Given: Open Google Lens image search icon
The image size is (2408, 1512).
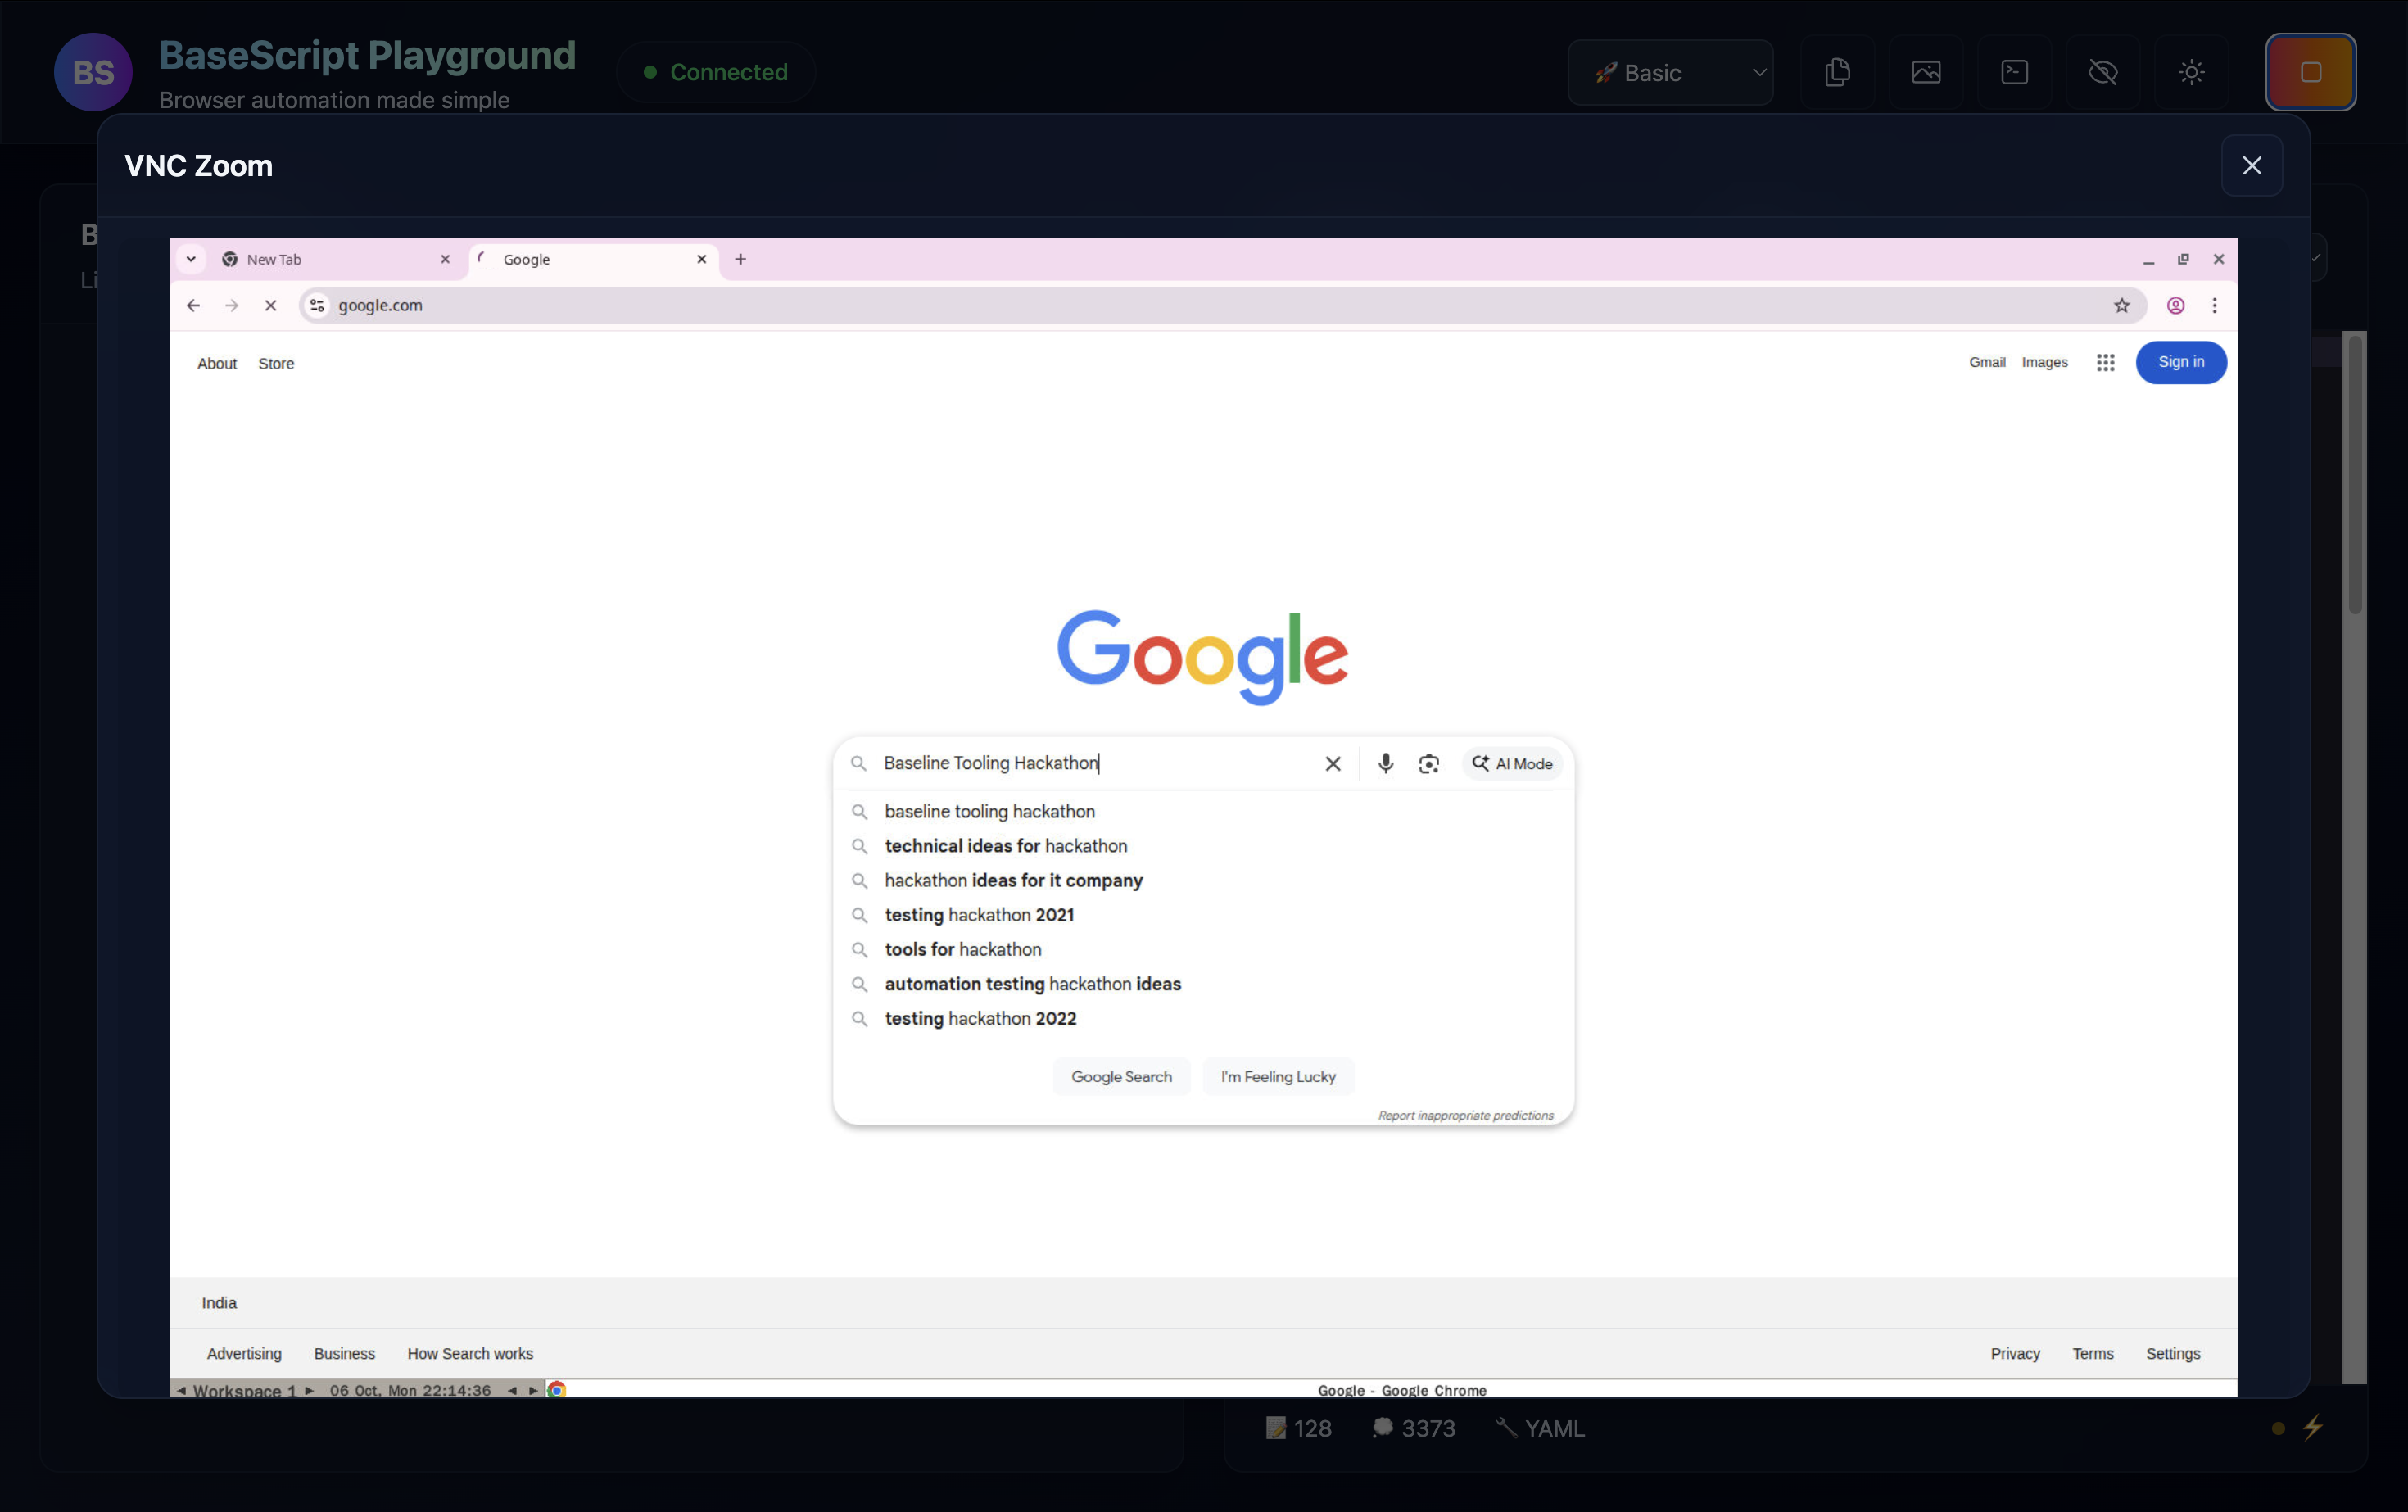Looking at the screenshot, I should pos(1429,764).
